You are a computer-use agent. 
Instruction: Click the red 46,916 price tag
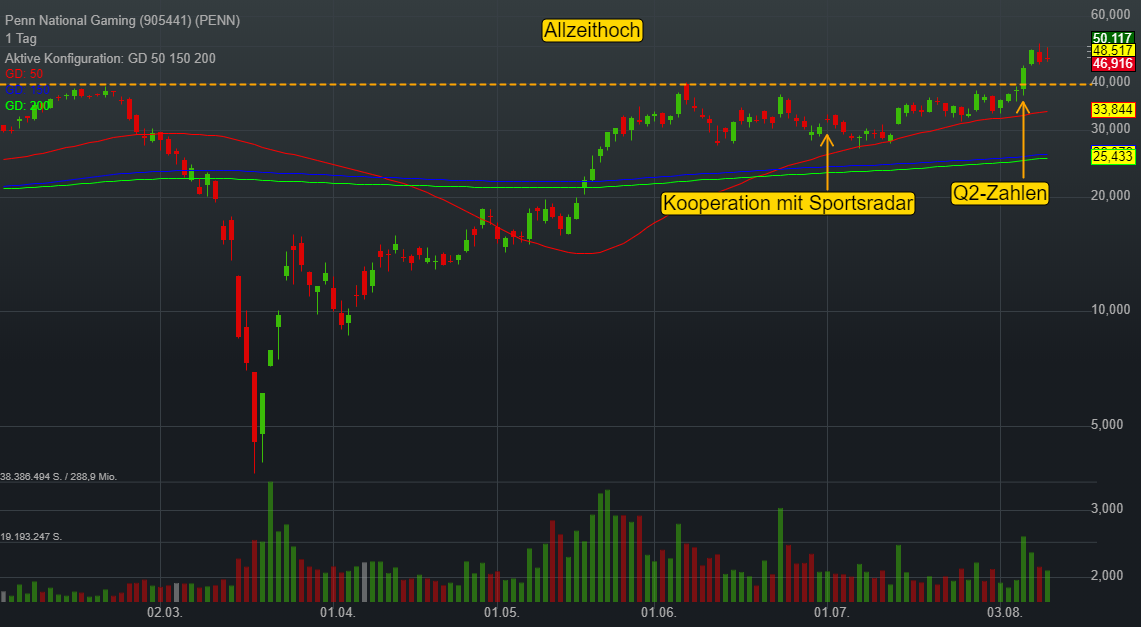pos(1113,64)
